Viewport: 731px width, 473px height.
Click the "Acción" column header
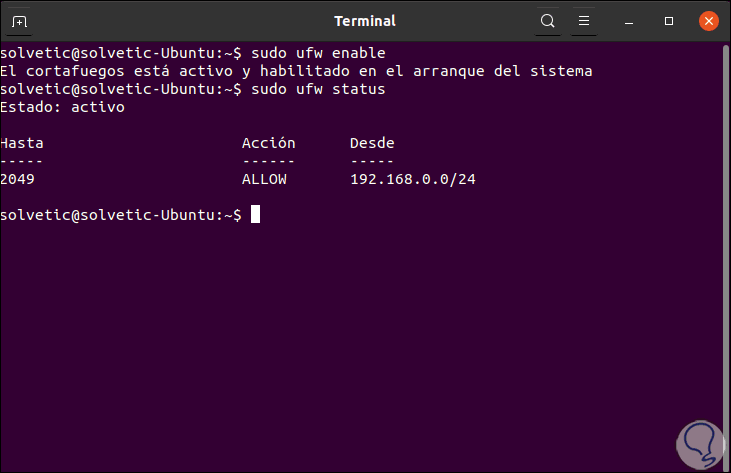pyautogui.click(x=268, y=143)
